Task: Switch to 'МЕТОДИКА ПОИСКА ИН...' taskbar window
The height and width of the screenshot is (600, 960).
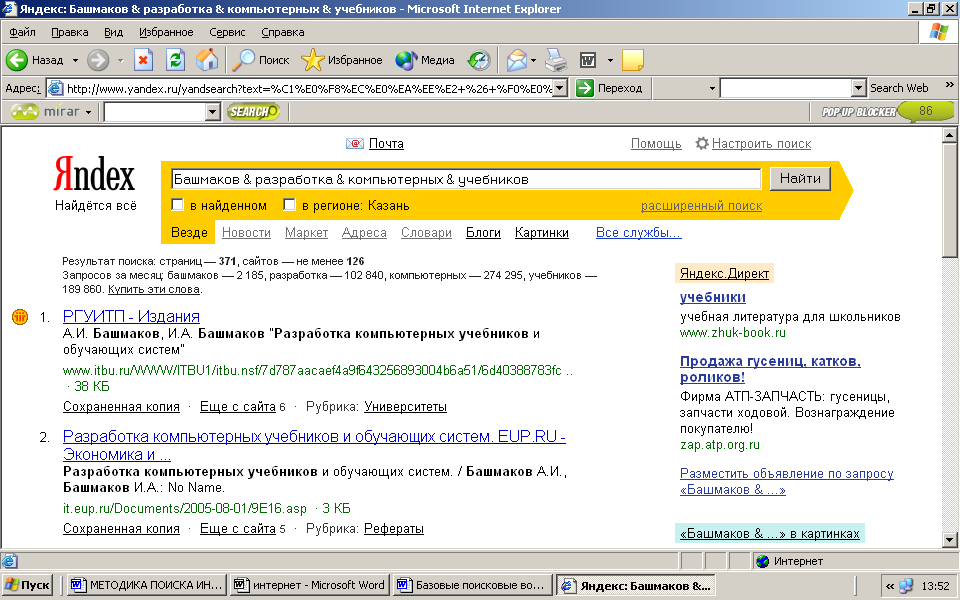Action: click(x=146, y=585)
